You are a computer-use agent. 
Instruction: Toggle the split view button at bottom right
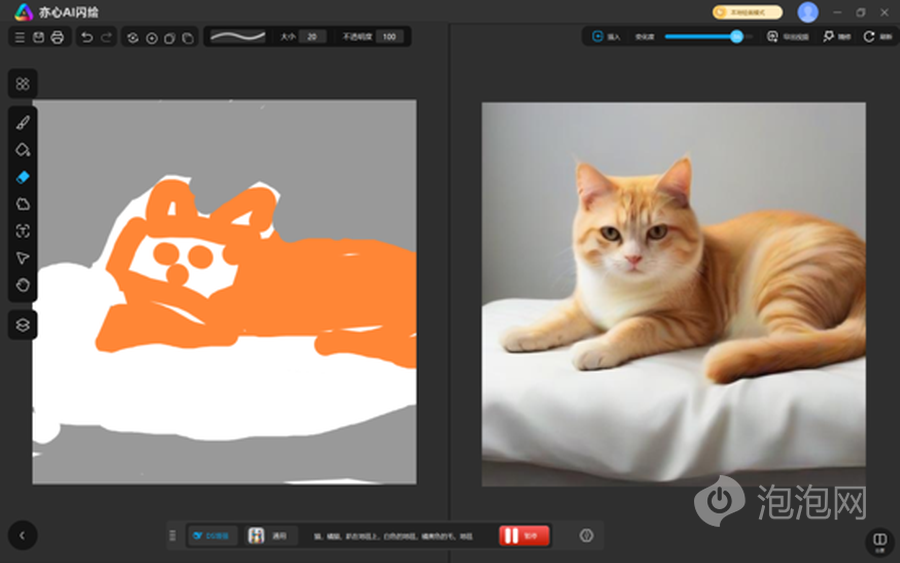879,540
